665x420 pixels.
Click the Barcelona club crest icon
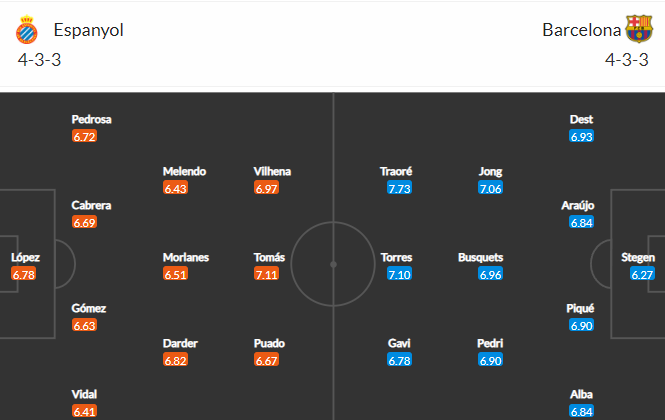[639, 29]
